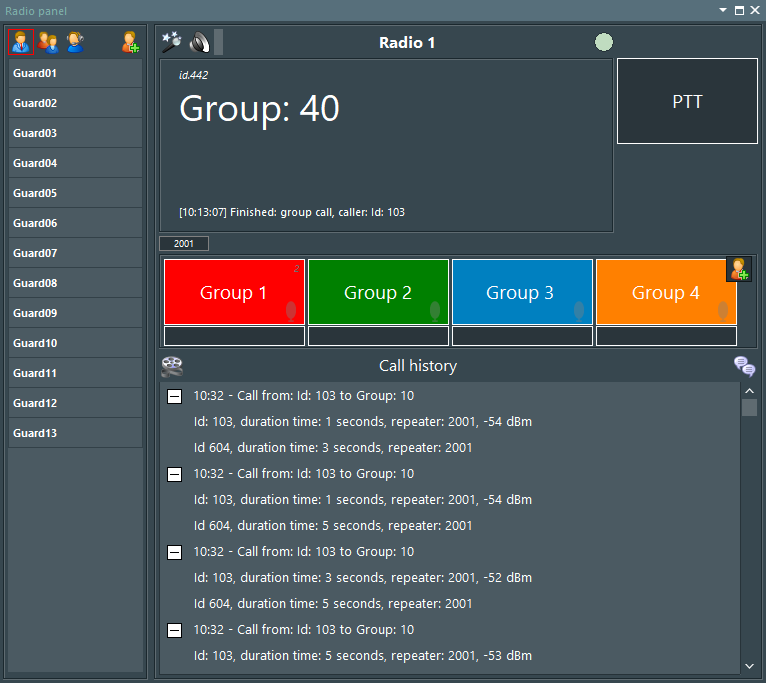Open the magic wand tool for Radio 1
766x683 pixels.
coord(172,42)
